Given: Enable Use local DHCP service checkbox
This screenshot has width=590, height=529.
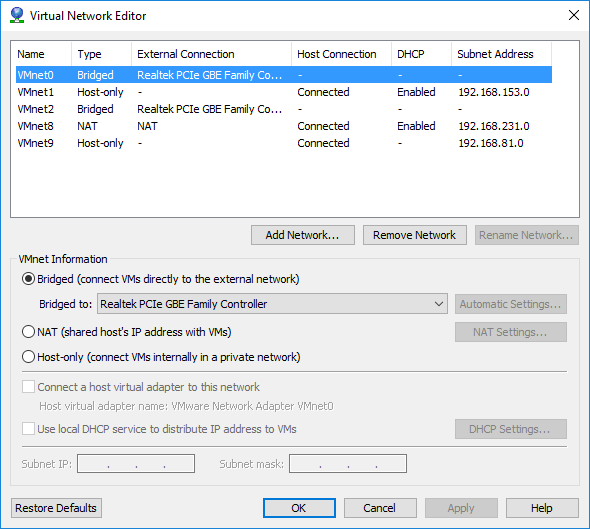Looking at the screenshot, I should tap(29, 429).
